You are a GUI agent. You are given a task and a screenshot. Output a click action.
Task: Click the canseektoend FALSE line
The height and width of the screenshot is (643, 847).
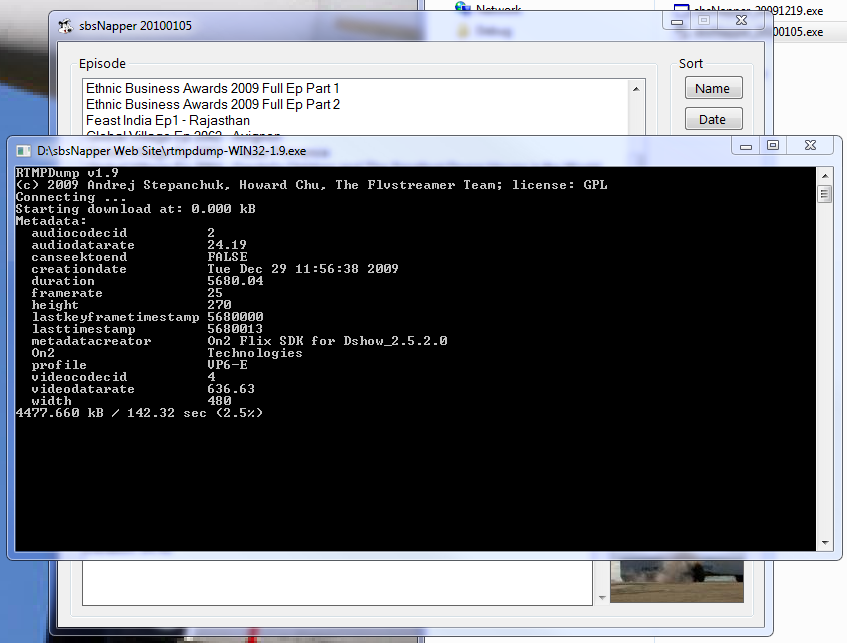[139, 257]
